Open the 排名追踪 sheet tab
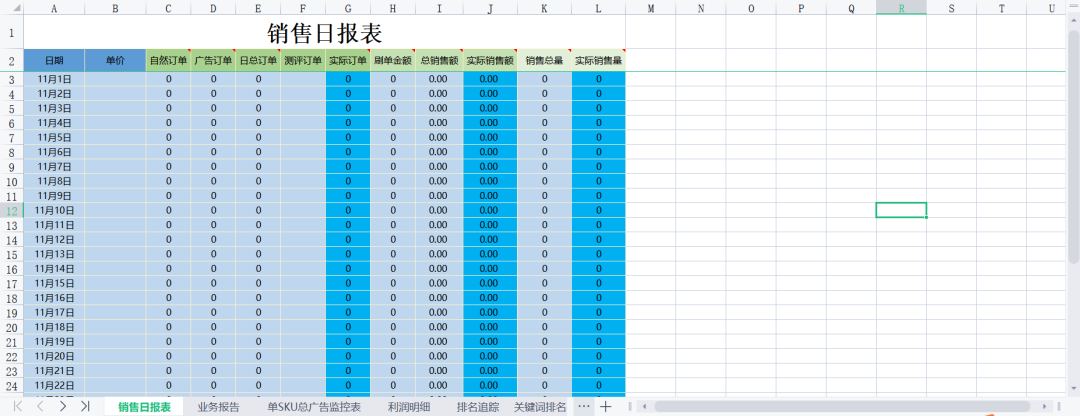 click(x=478, y=407)
